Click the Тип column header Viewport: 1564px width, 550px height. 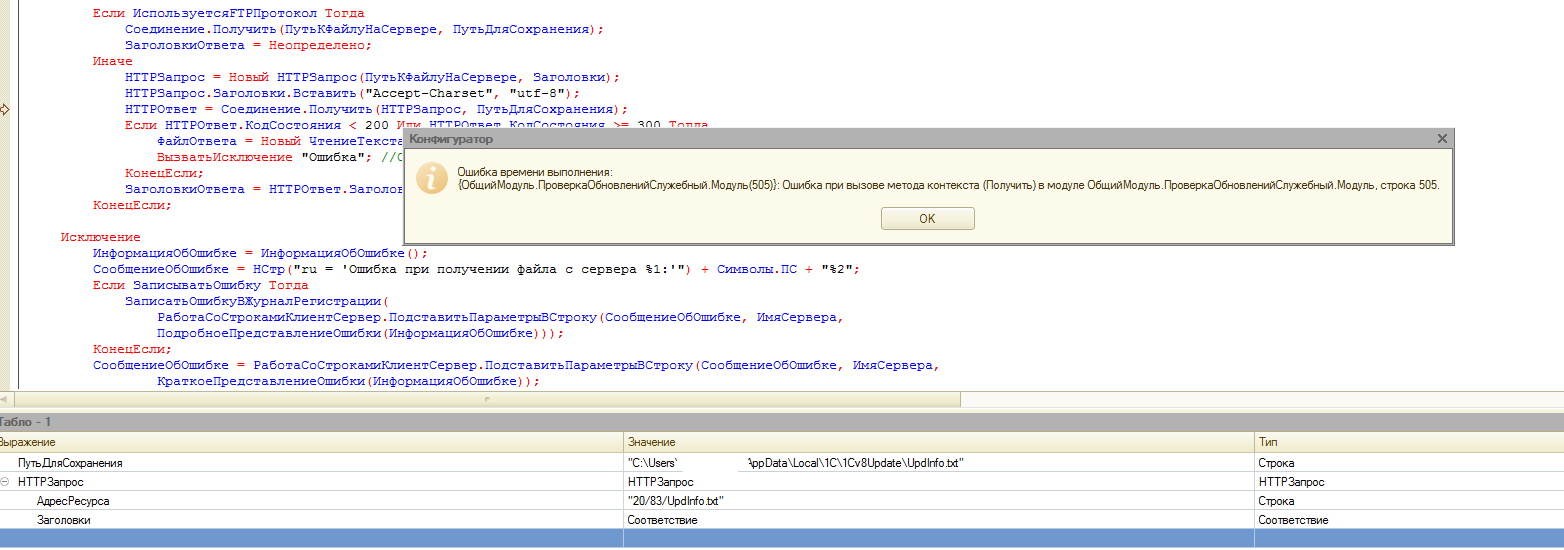1409,442
